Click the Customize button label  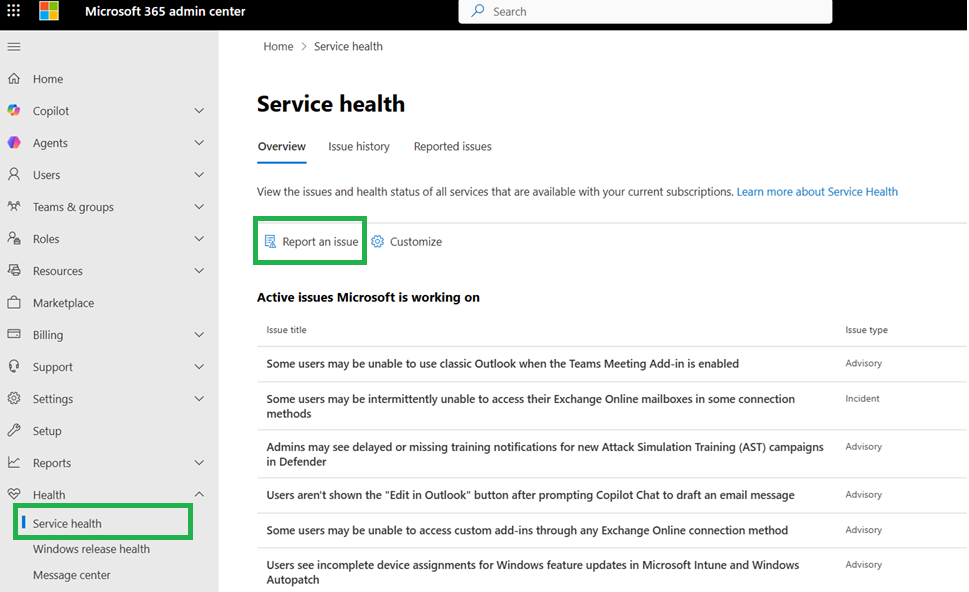click(416, 242)
